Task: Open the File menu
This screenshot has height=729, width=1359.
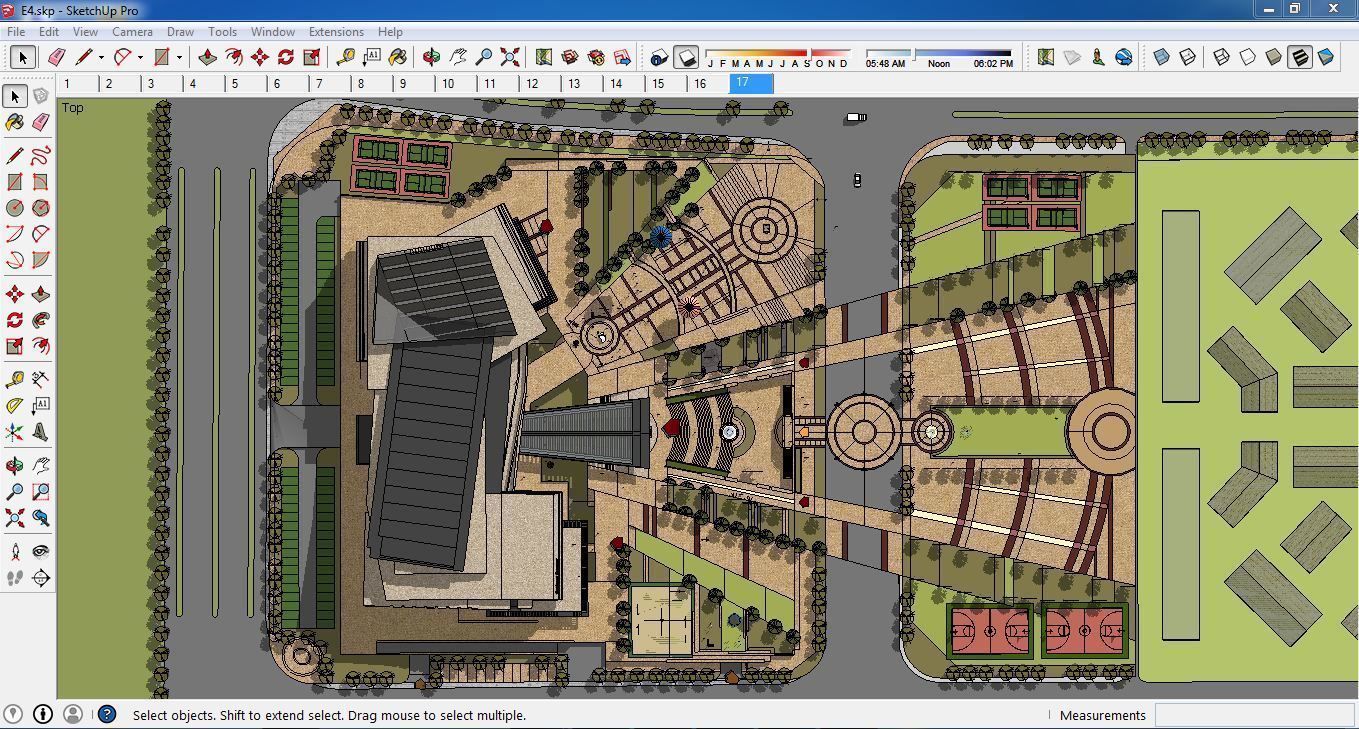Action: (x=16, y=32)
